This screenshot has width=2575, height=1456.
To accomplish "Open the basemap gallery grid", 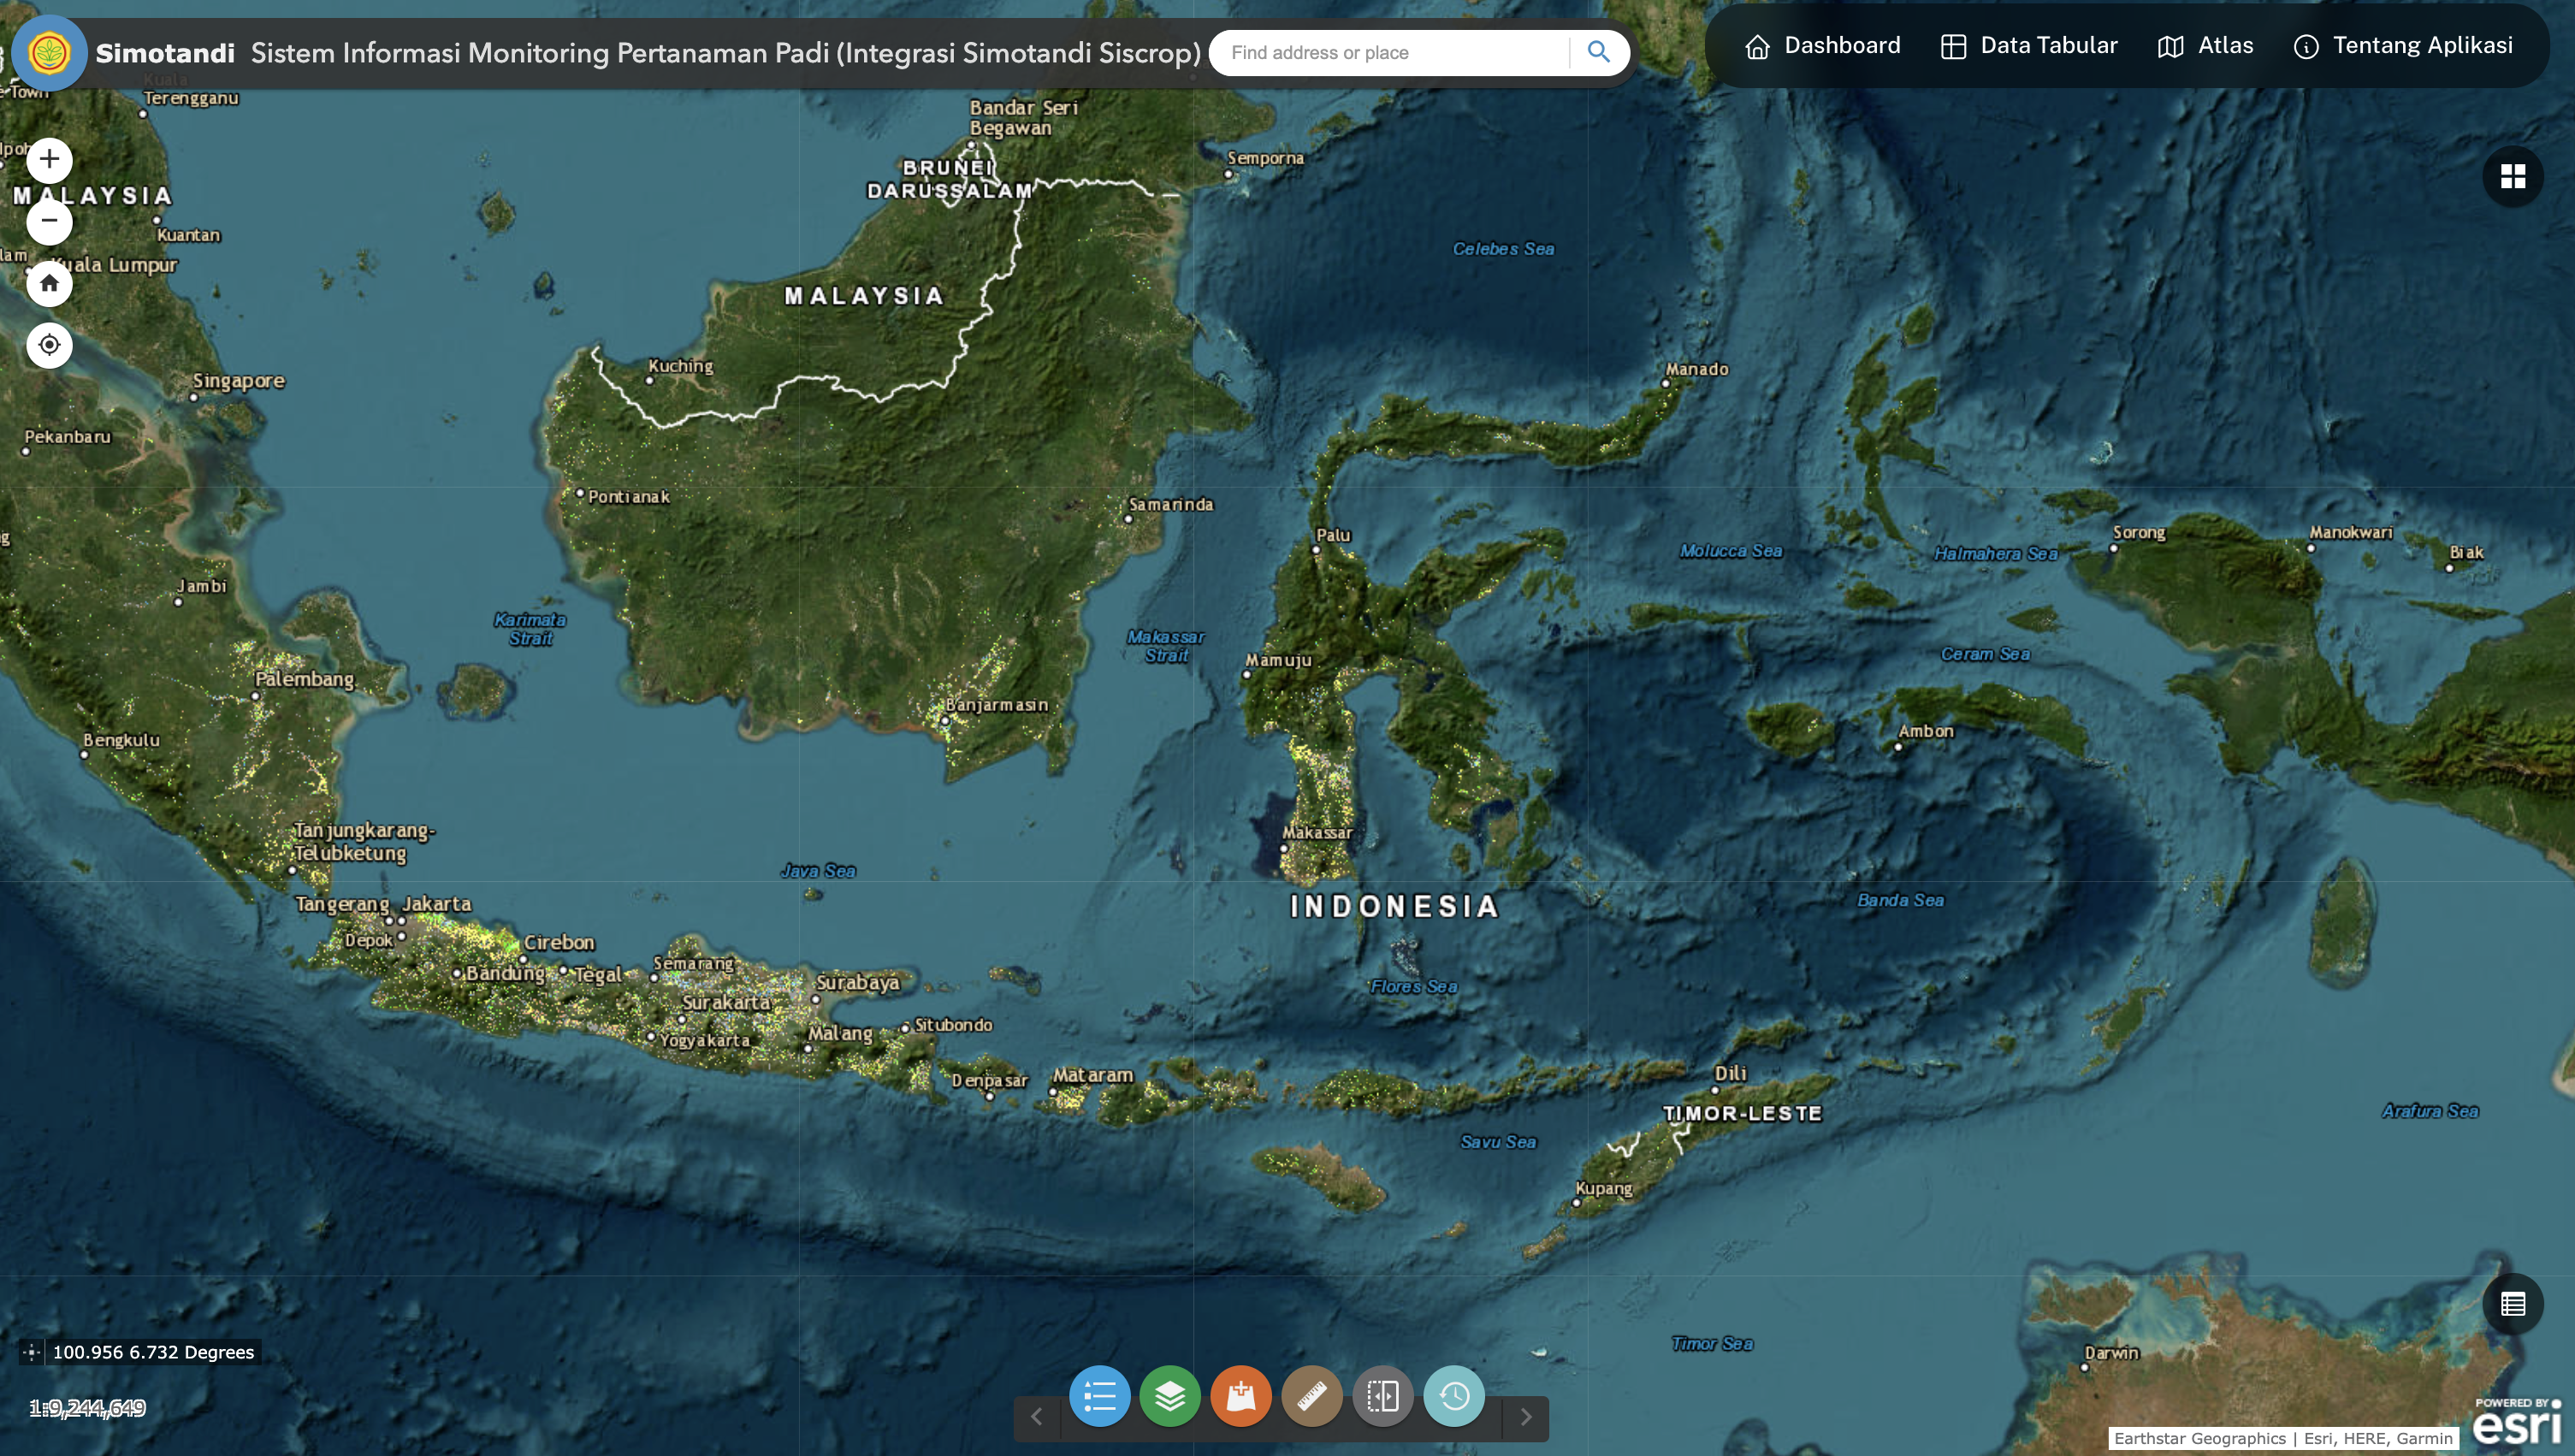I will click(2512, 177).
